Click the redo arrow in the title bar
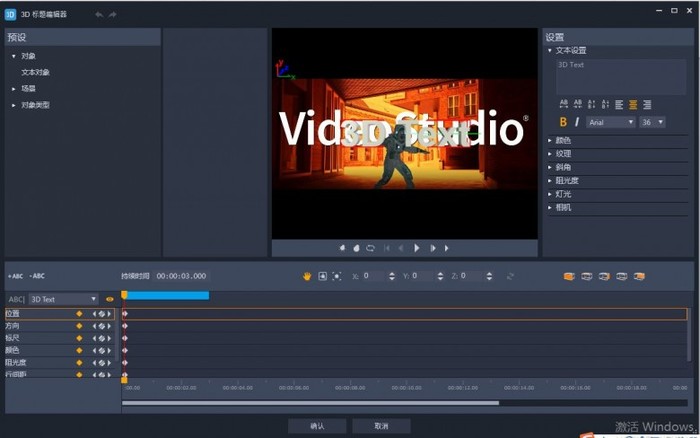 pyautogui.click(x=112, y=15)
